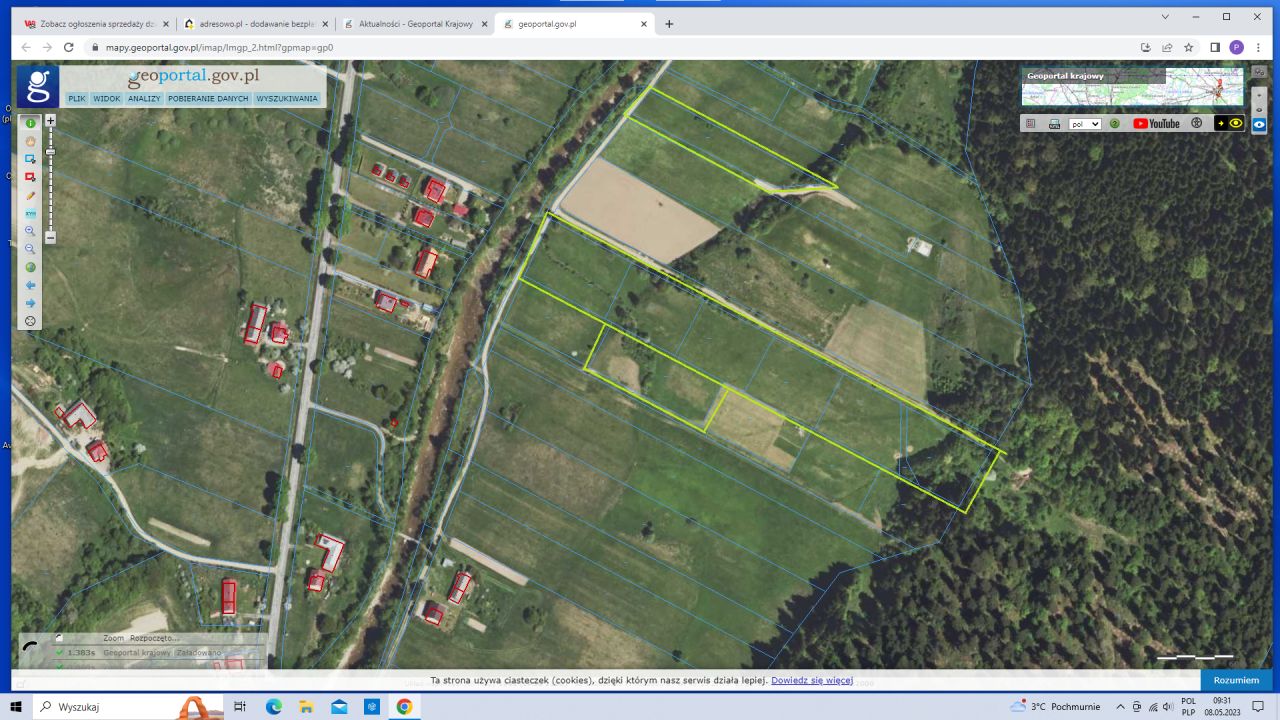Open the 'Dowiedz się więcej' cookie link
Screen dimensions: 1280x720
point(812,680)
